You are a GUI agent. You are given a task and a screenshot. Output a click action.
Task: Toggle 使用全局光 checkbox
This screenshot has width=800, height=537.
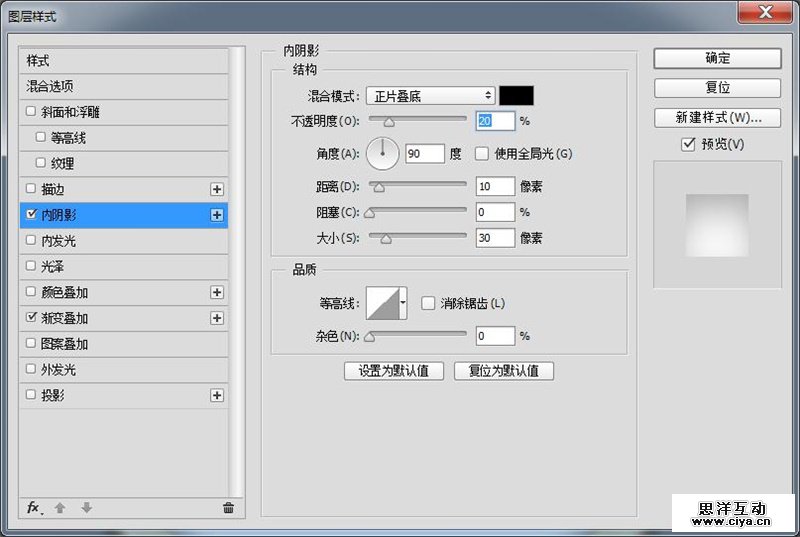[x=482, y=154]
